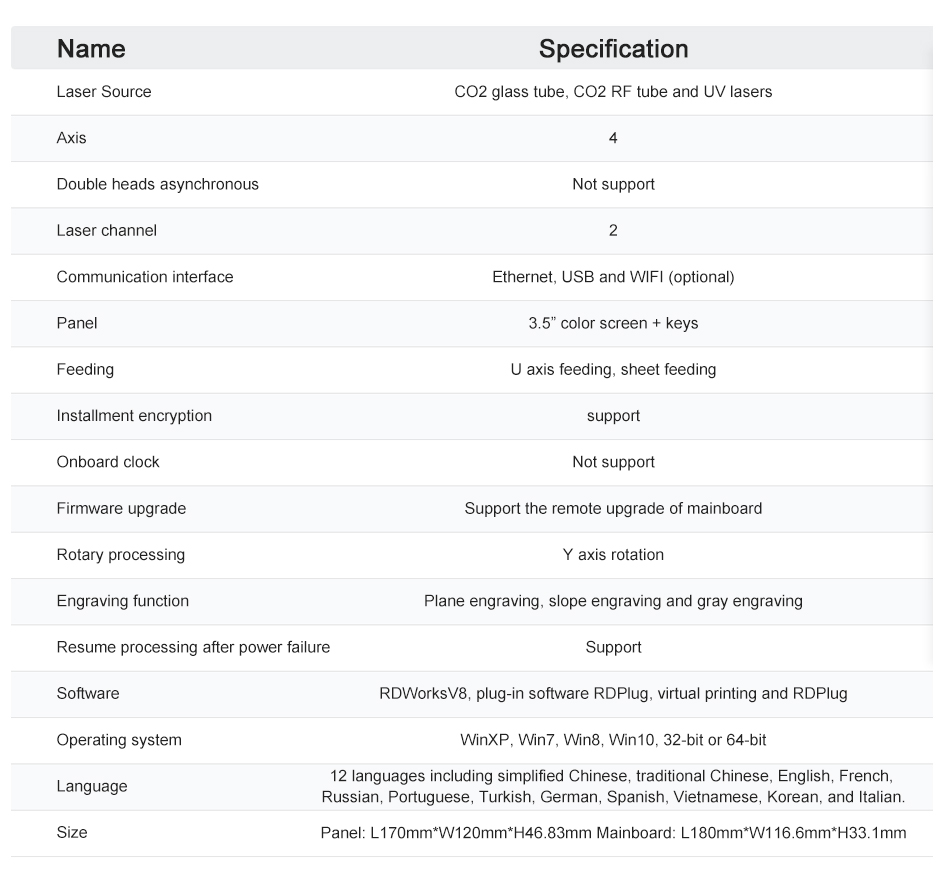The image size is (946, 882).
Task: Click the Communication interface label
Action: coord(145,277)
